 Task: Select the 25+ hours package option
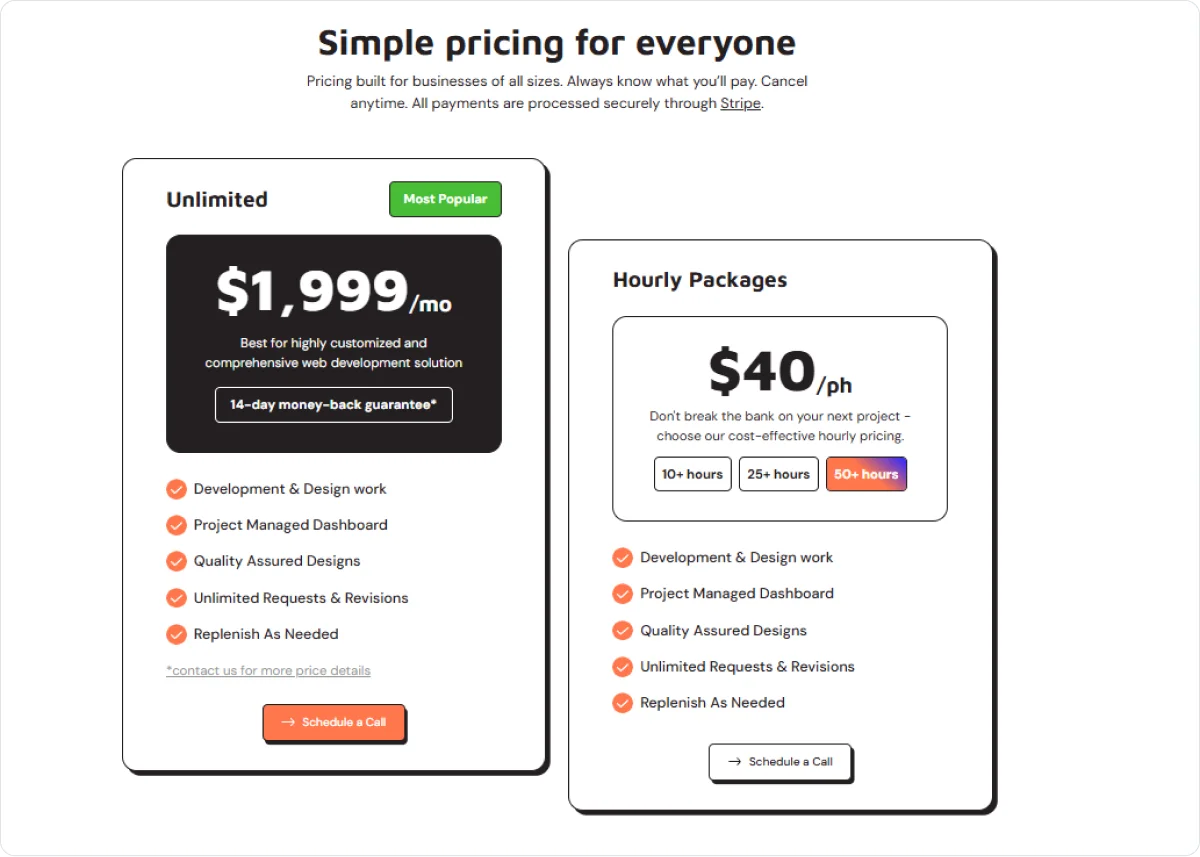tap(779, 474)
